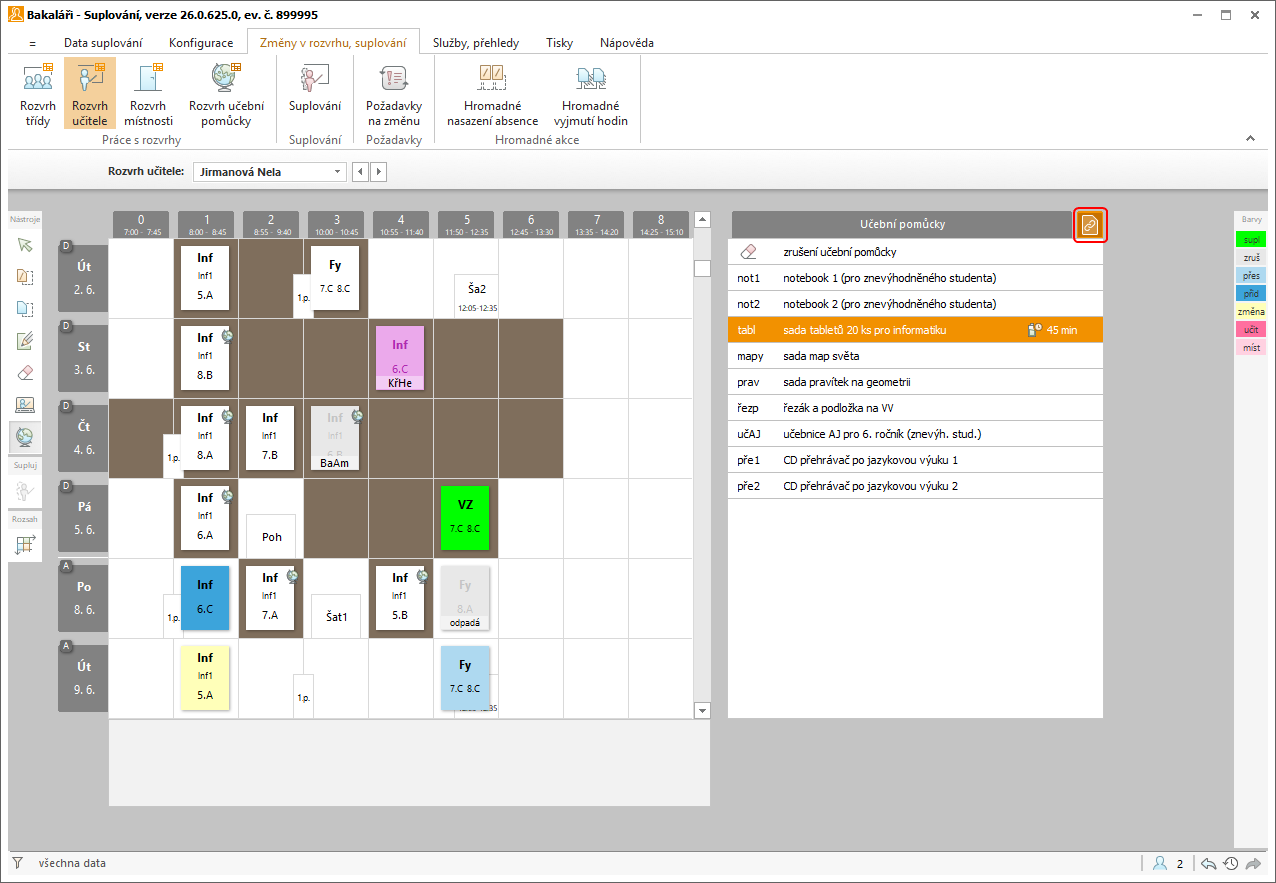Open the Konfigurace tab
1276x883 pixels.
[x=201, y=43]
